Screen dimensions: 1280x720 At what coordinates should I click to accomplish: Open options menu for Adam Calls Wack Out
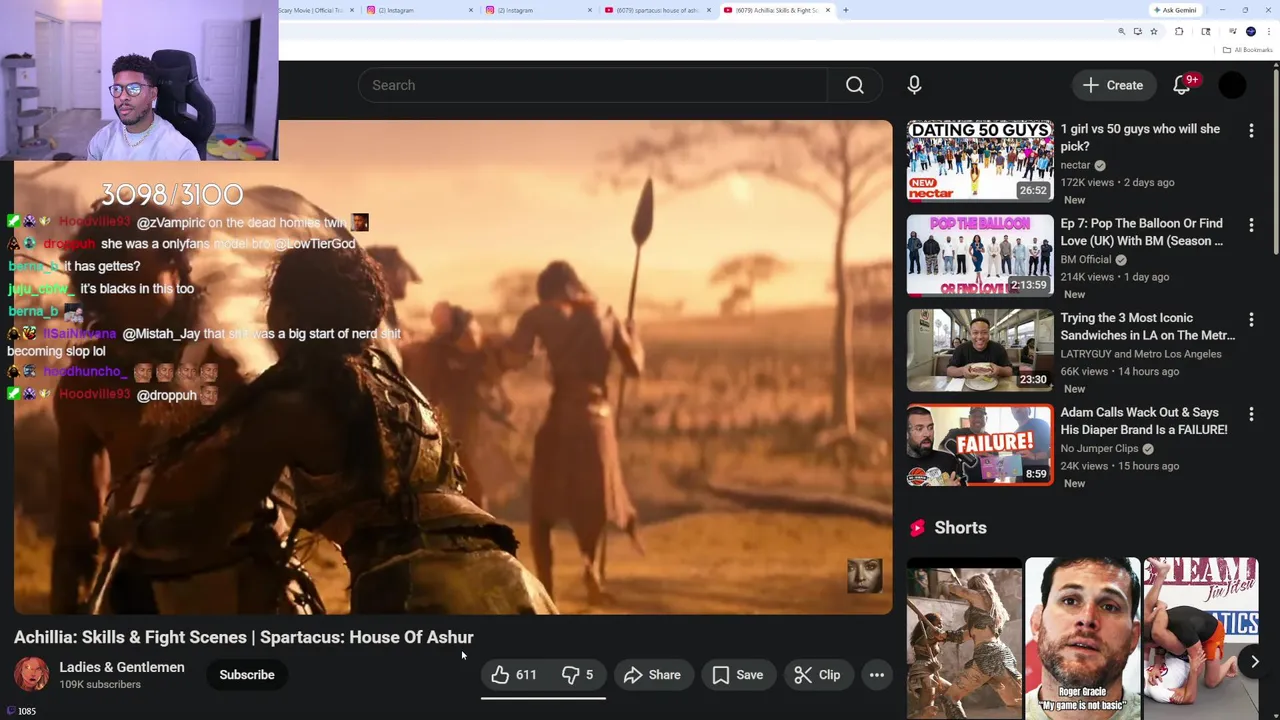pyautogui.click(x=1251, y=414)
